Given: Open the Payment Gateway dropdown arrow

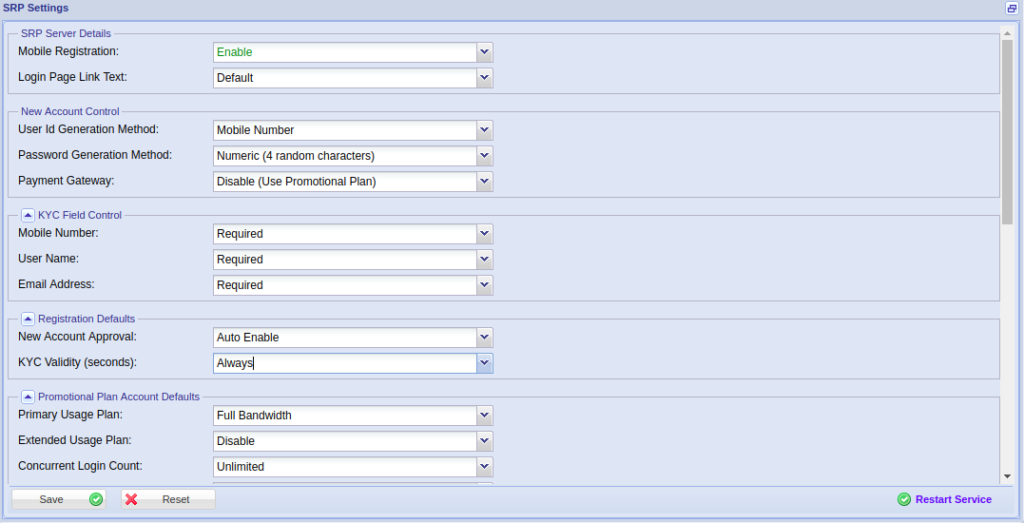Looking at the screenshot, I should 484,182.
